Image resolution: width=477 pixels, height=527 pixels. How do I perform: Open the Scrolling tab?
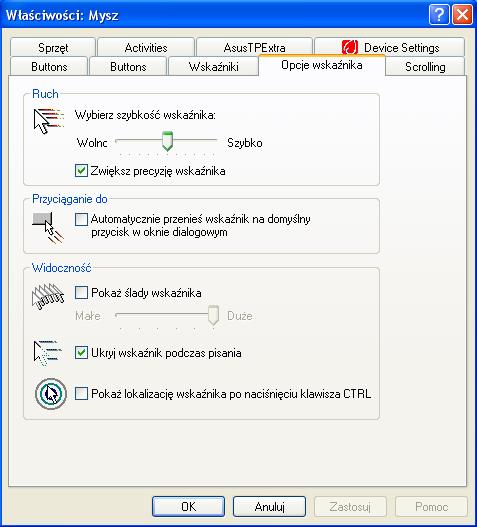tap(425, 67)
